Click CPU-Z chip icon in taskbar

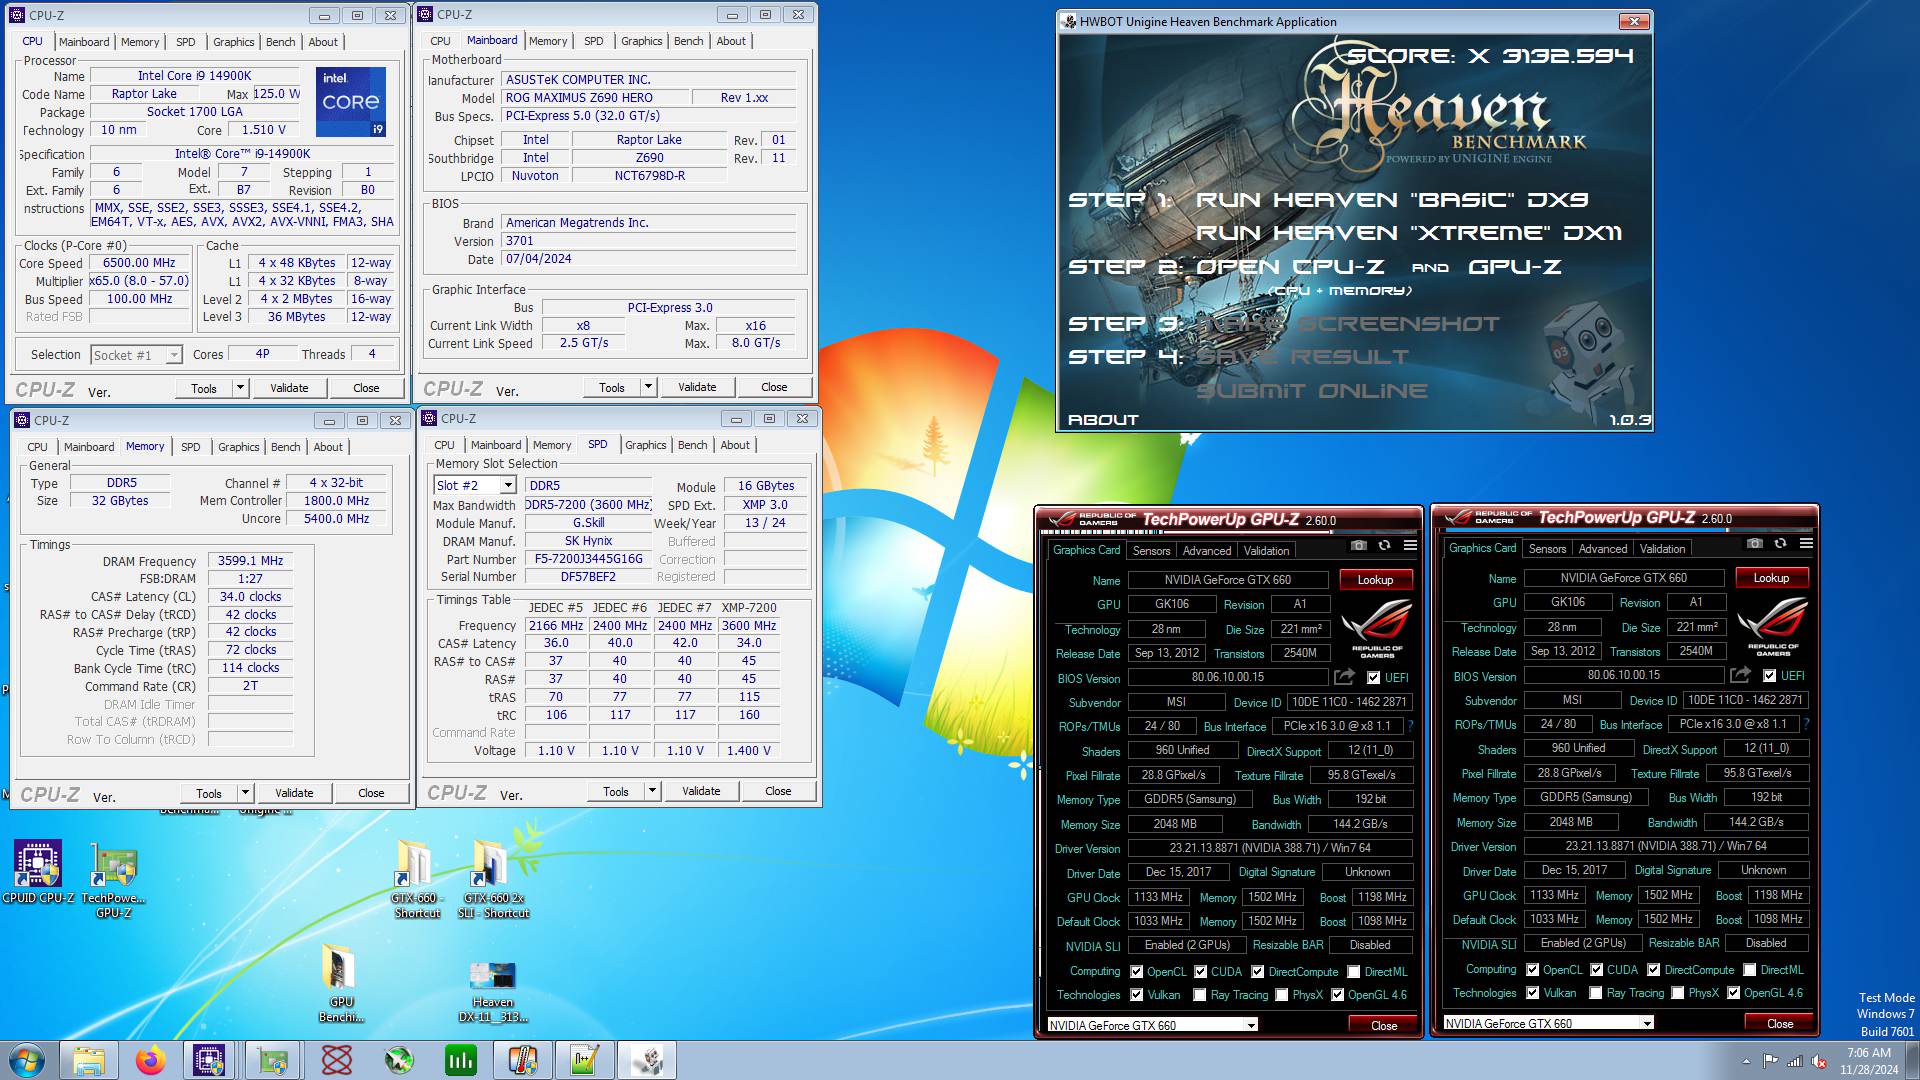209,1060
